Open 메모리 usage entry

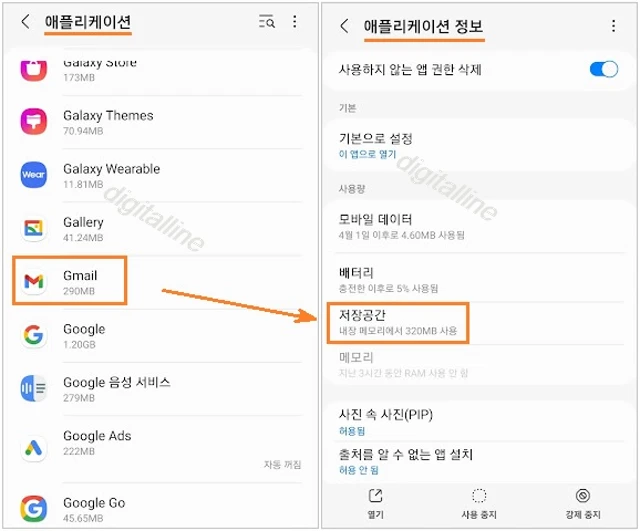click(479, 364)
